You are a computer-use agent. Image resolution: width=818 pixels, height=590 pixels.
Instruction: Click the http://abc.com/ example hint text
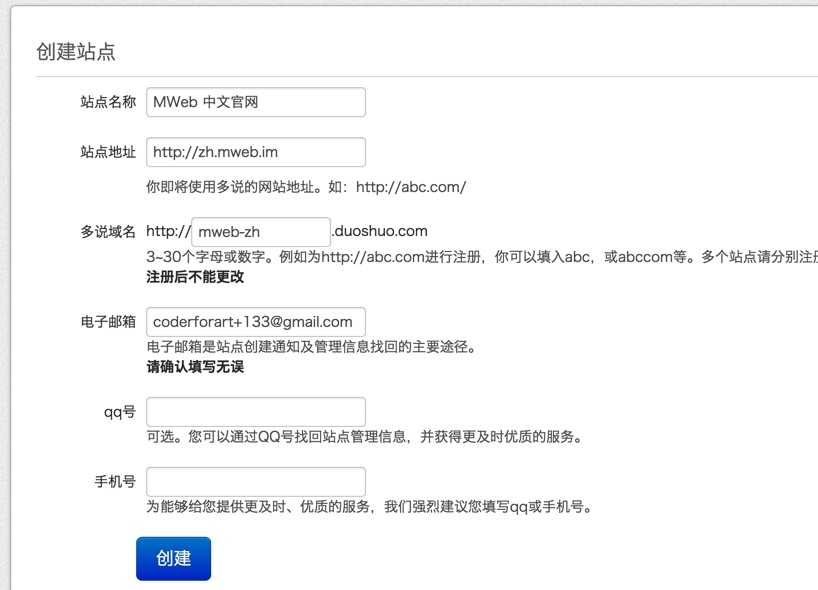coord(410,187)
